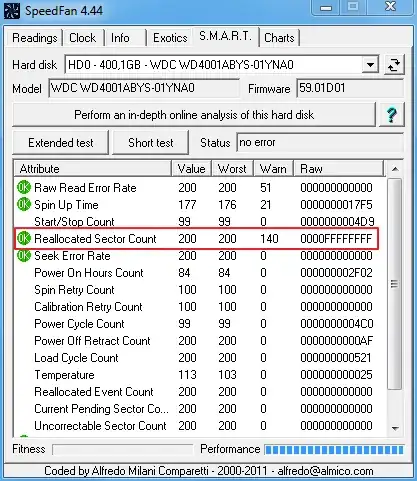
Task: Start the Short test
Action: (x=151, y=143)
